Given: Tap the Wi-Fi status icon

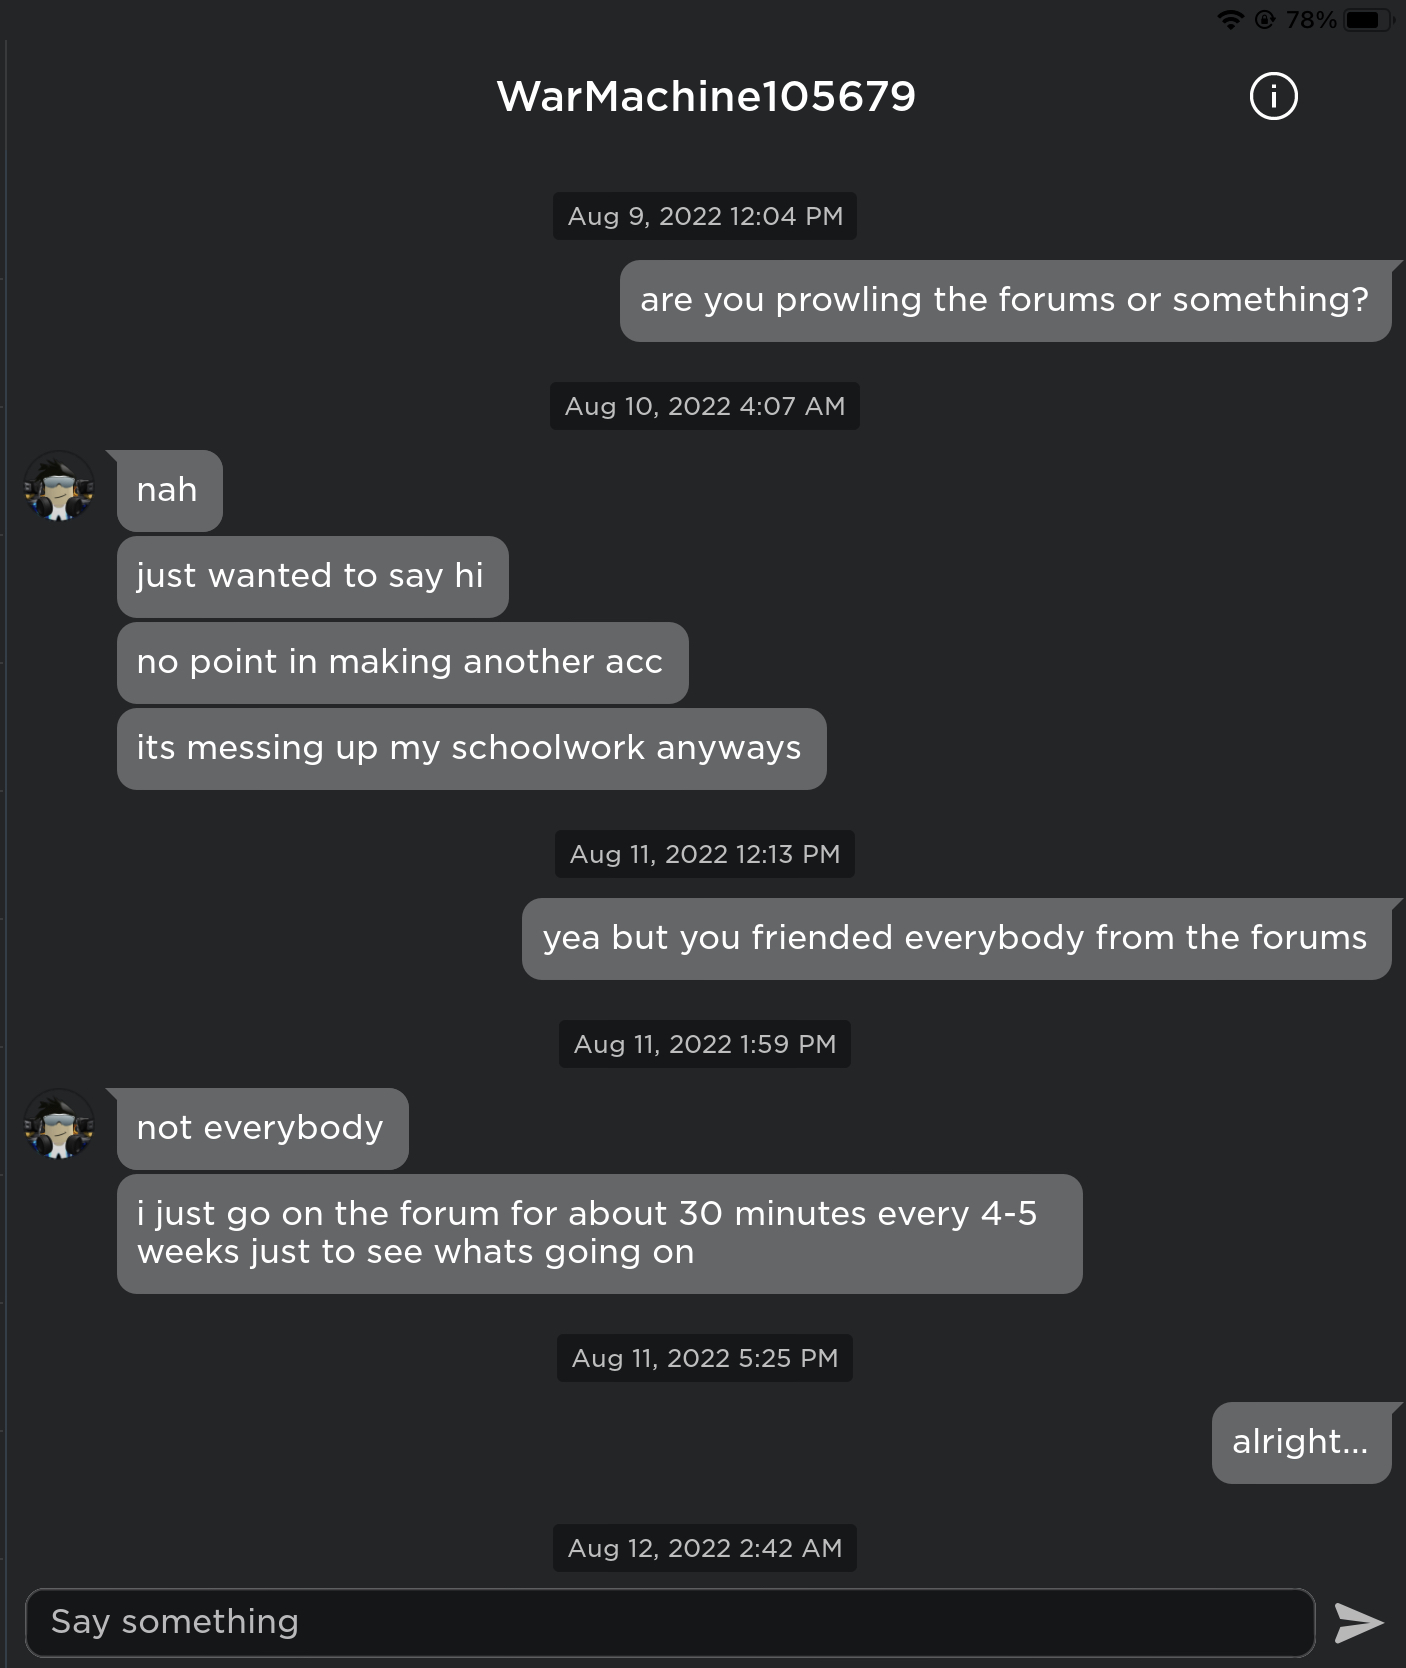Looking at the screenshot, I should (1230, 20).
